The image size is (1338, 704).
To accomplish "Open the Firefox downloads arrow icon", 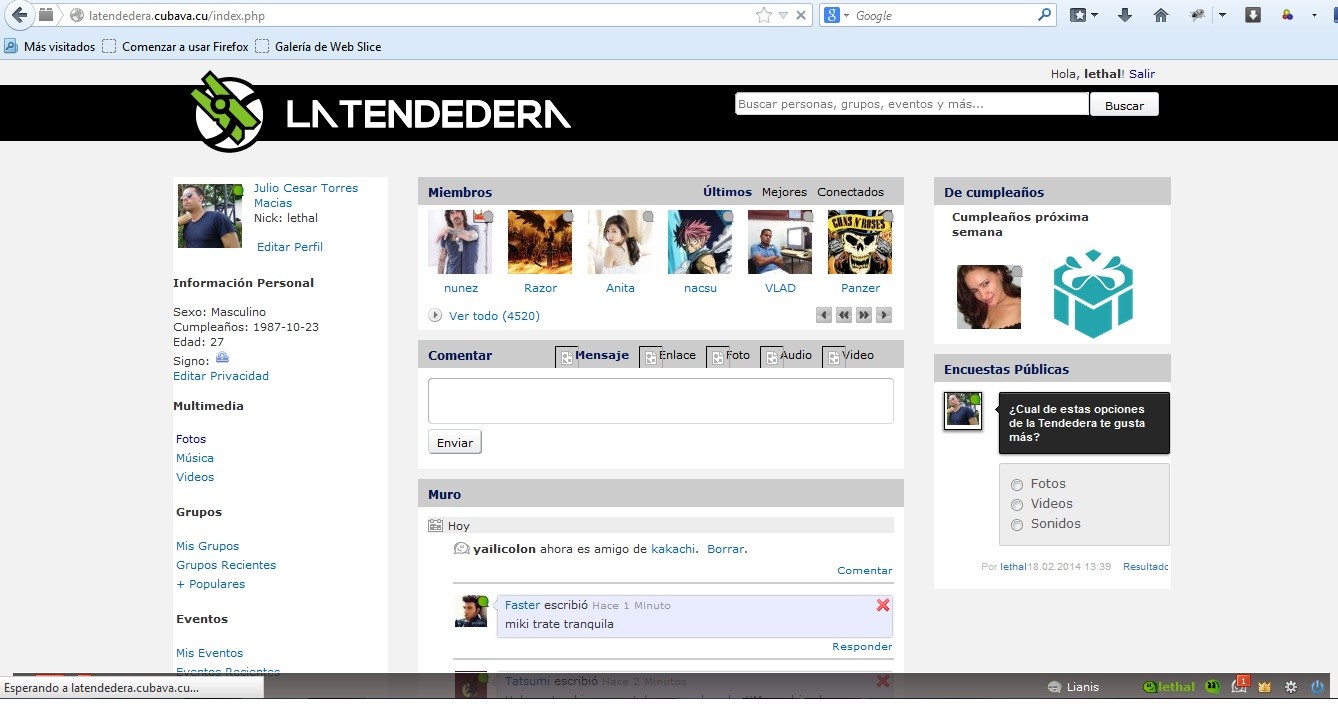I will [1125, 15].
